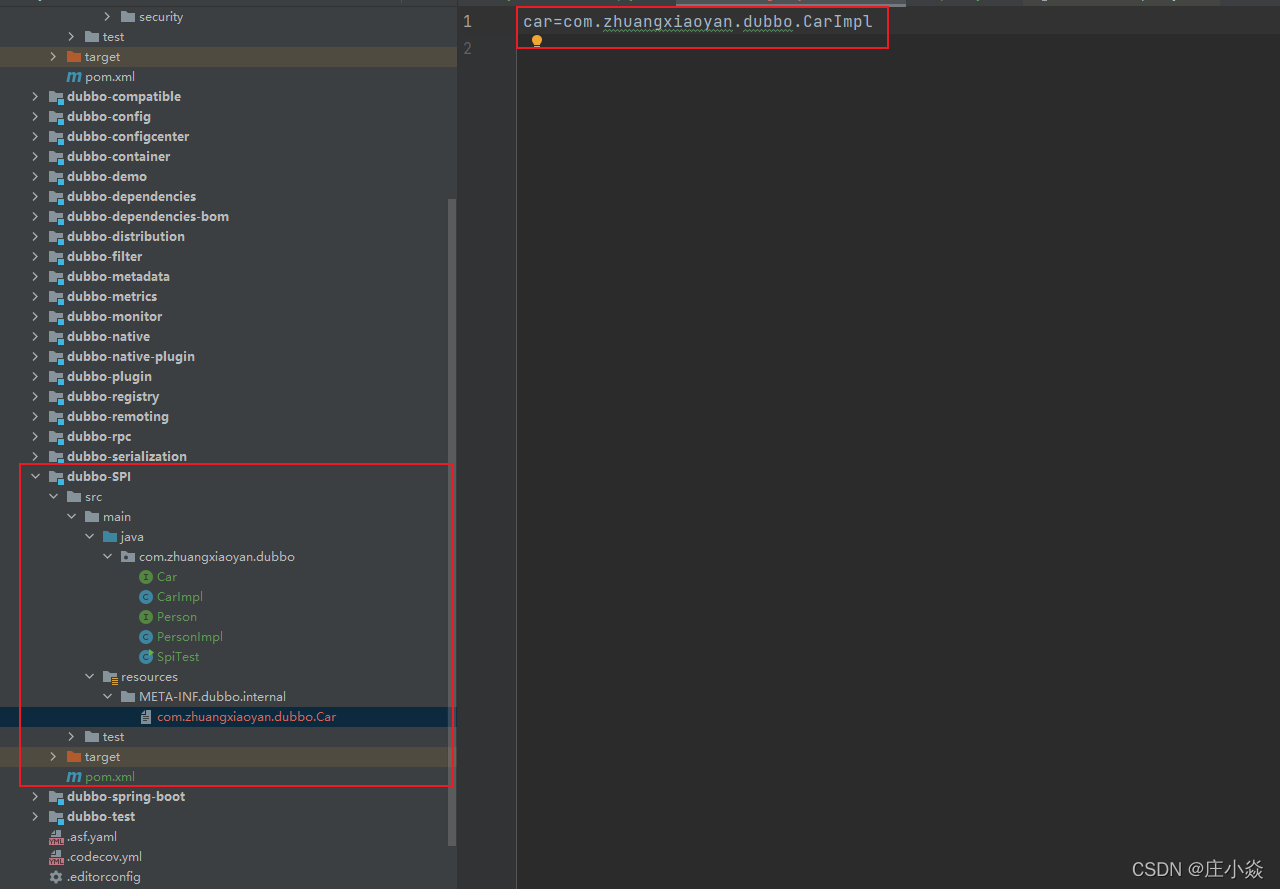
Task: Click the resources folder icon
Action: pyautogui.click(x=110, y=677)
